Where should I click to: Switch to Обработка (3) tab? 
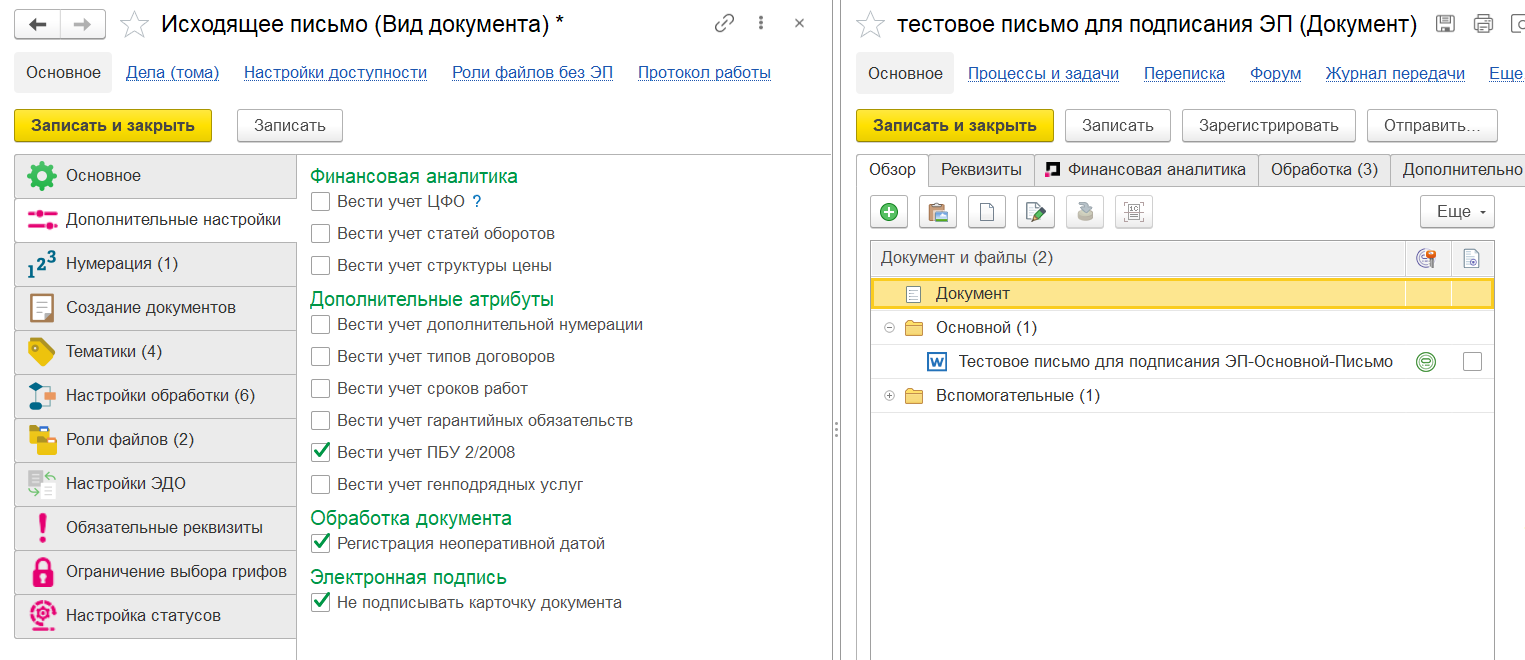click(1324, 170)
